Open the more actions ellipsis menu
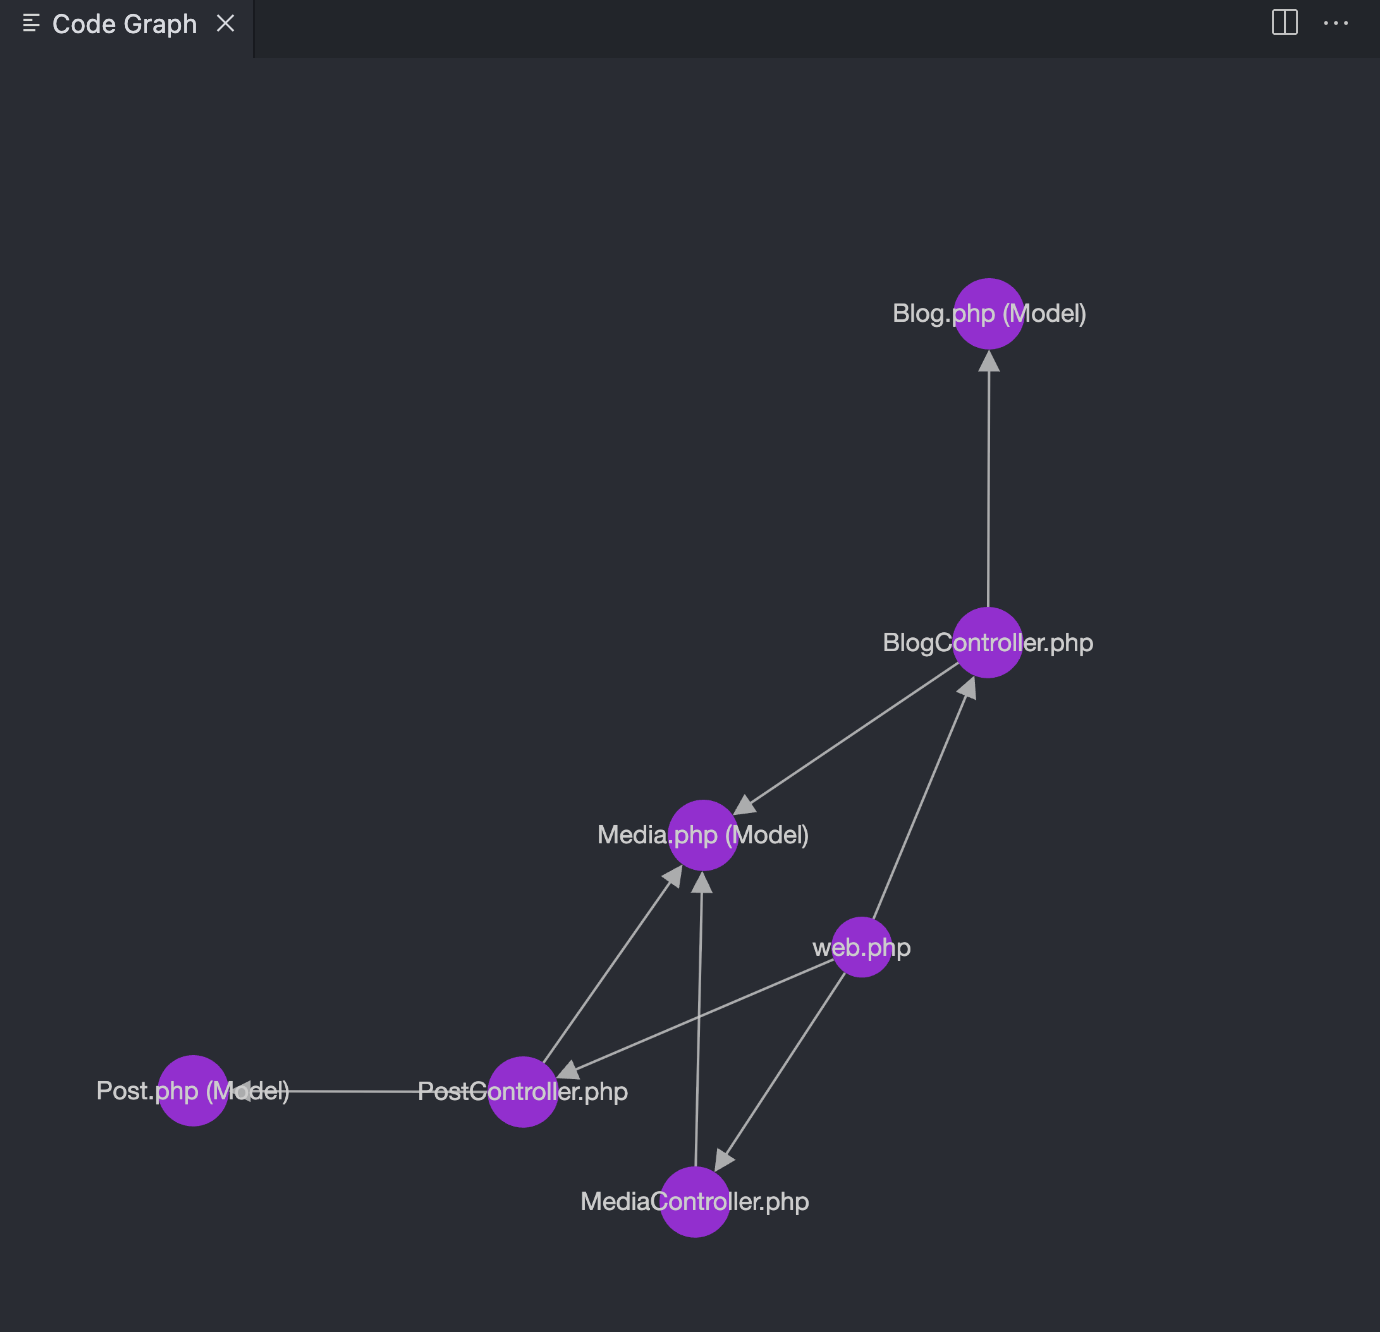 tap(1336, 23)
